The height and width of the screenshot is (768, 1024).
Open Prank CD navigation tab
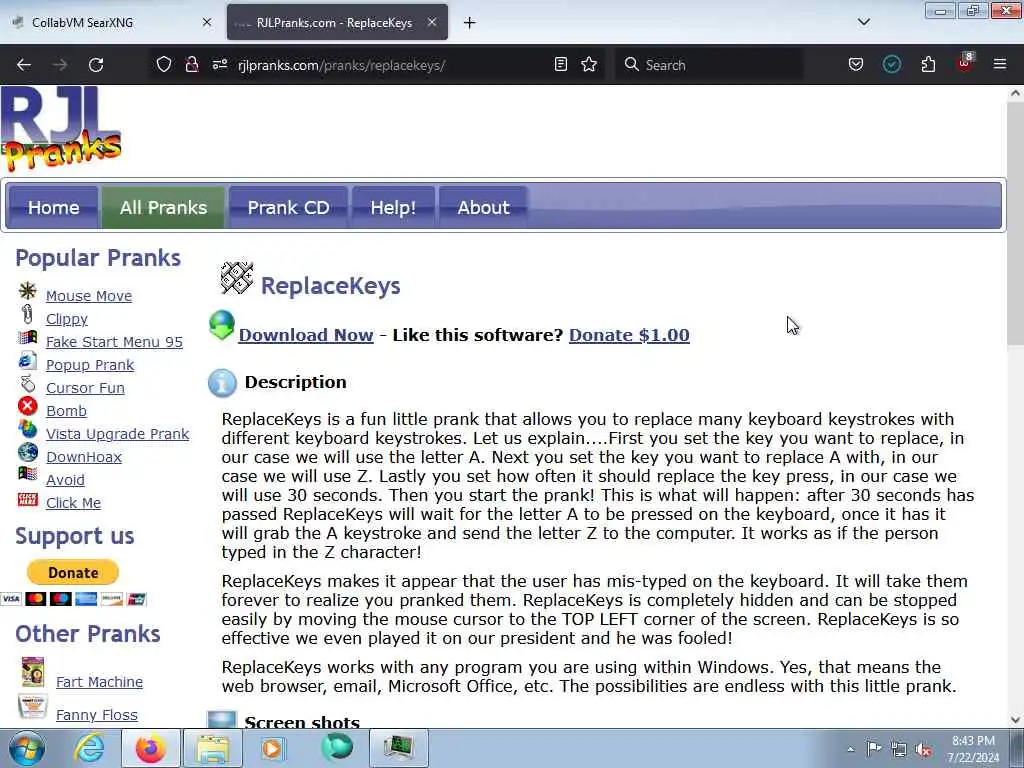[x=288, y=208]
